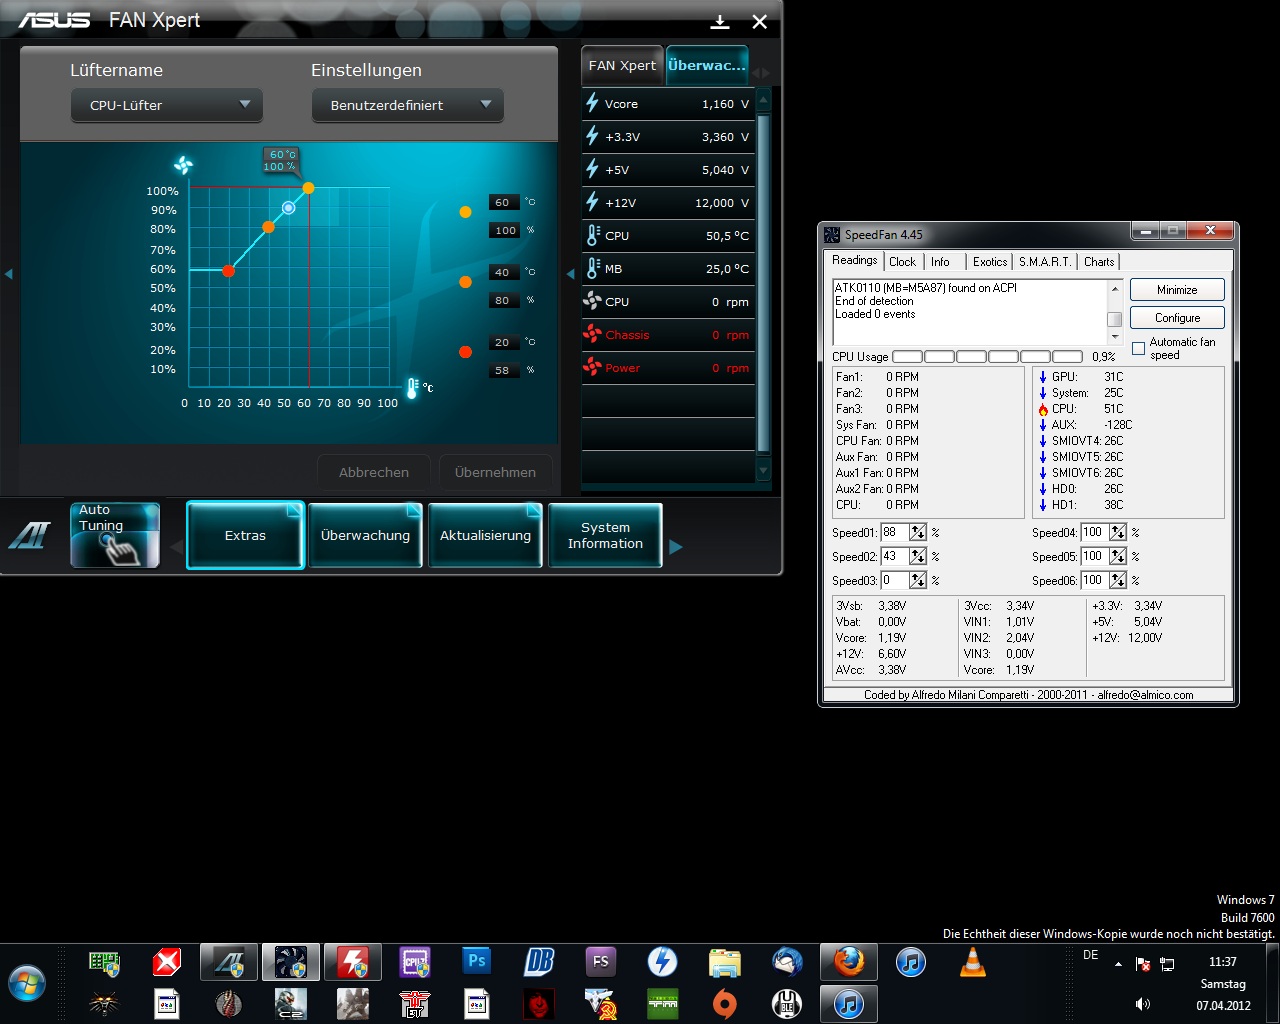The image size is (1280, 1024).
Task: Open the Charts tab in SpeedFan
Action: 1099,262
